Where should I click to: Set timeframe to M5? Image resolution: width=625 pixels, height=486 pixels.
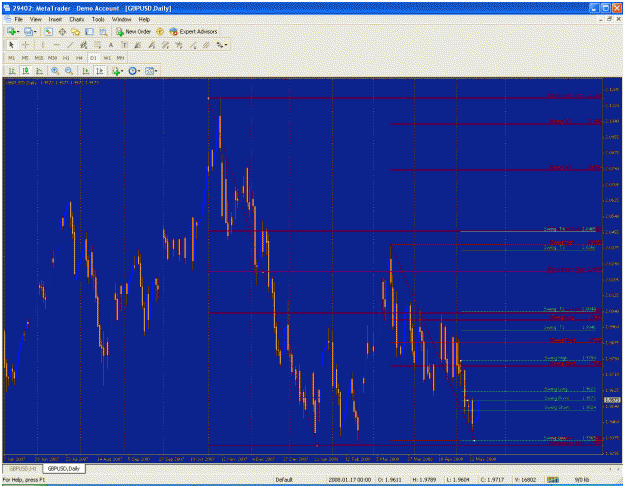pos(25,58)
